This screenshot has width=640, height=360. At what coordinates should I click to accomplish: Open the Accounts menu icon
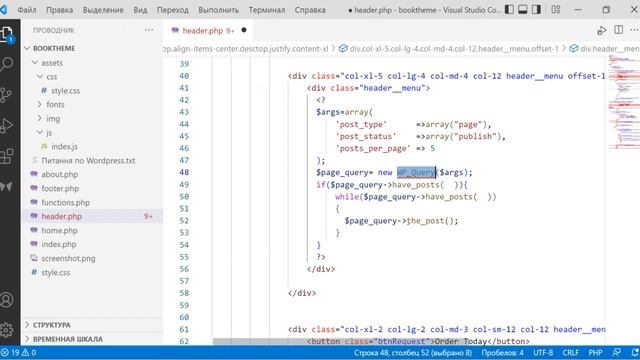[7, 300]
